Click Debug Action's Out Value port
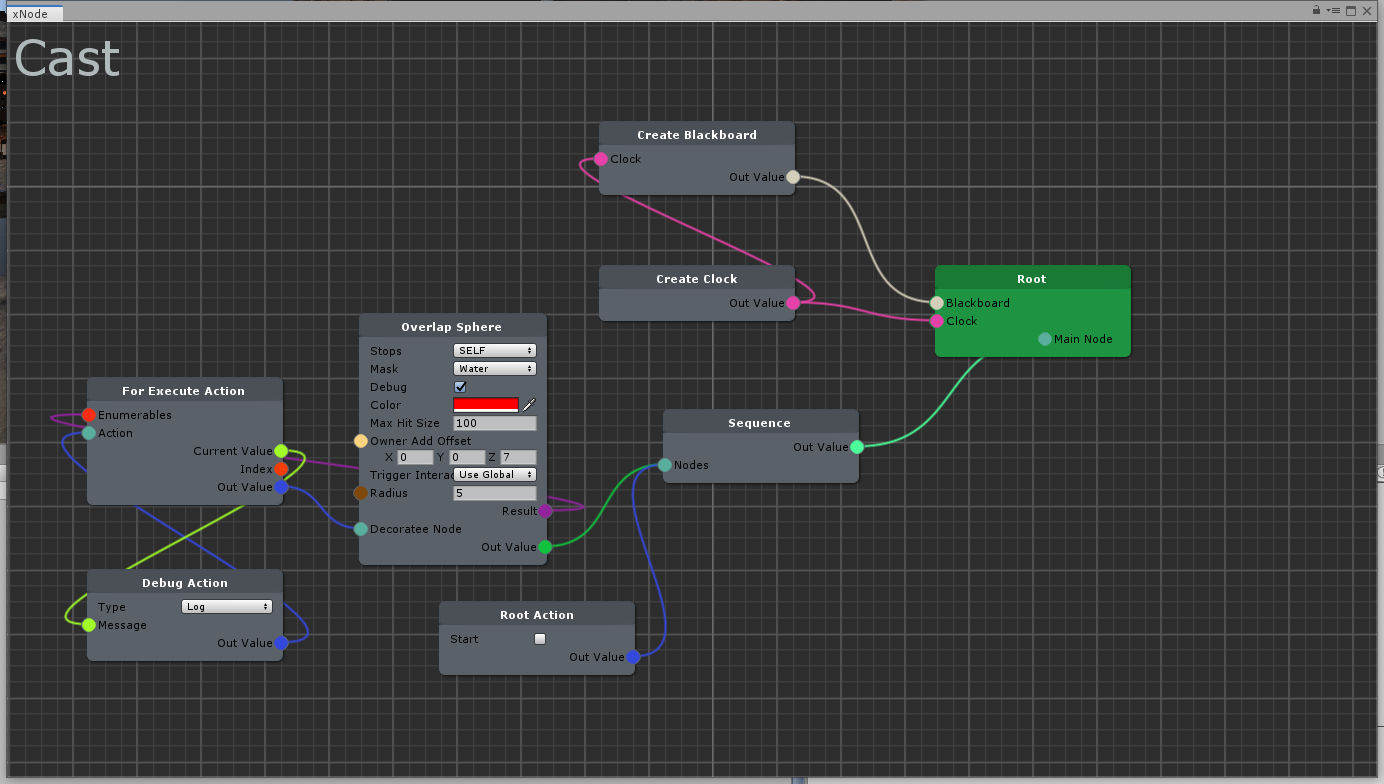Image resolution: width=1384 pixels, height=784 pixels. coord(281,643)
